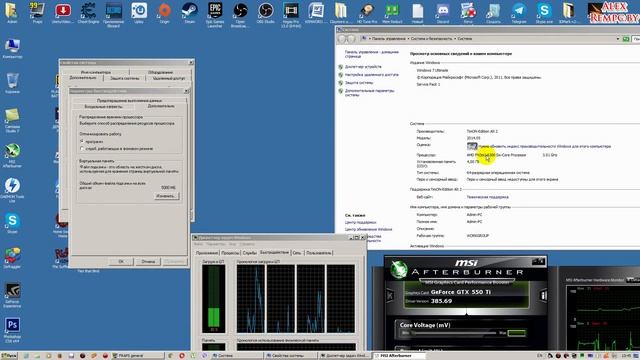Image resolution: width=640 pixels, height=360 pixels.
Task: Open the Defraggler desktop icon
Action: [12, 258]
